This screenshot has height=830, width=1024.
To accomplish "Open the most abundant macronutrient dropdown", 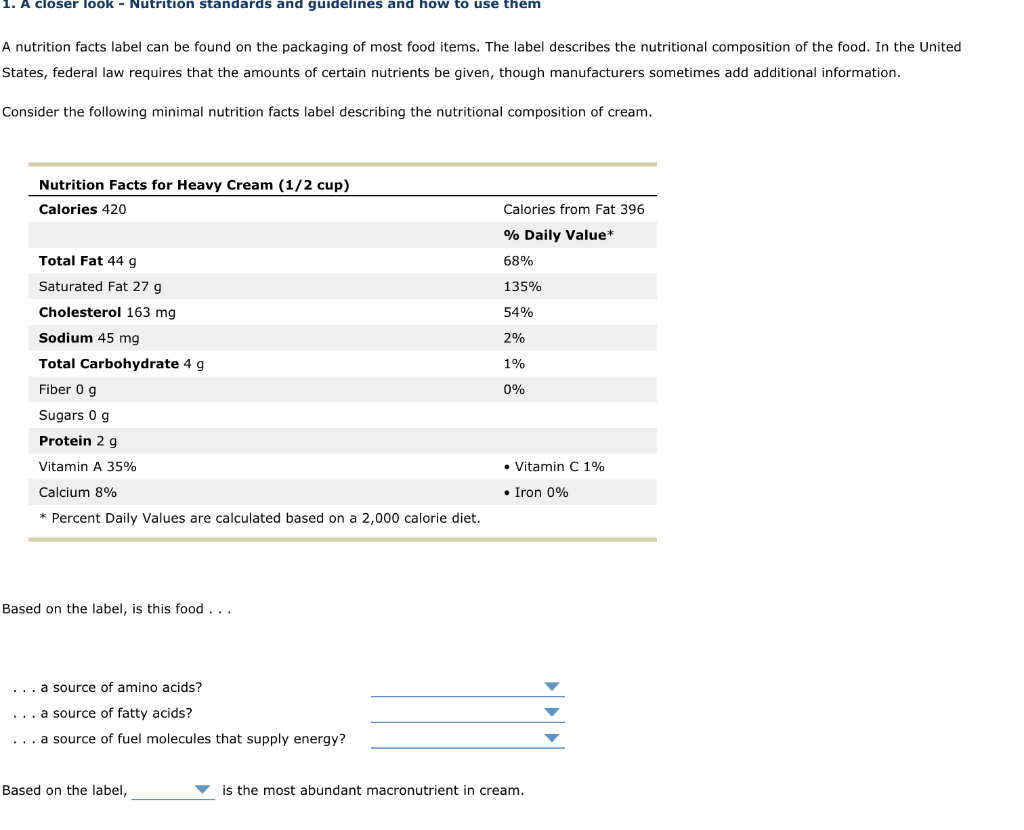I will pos(173,790).
